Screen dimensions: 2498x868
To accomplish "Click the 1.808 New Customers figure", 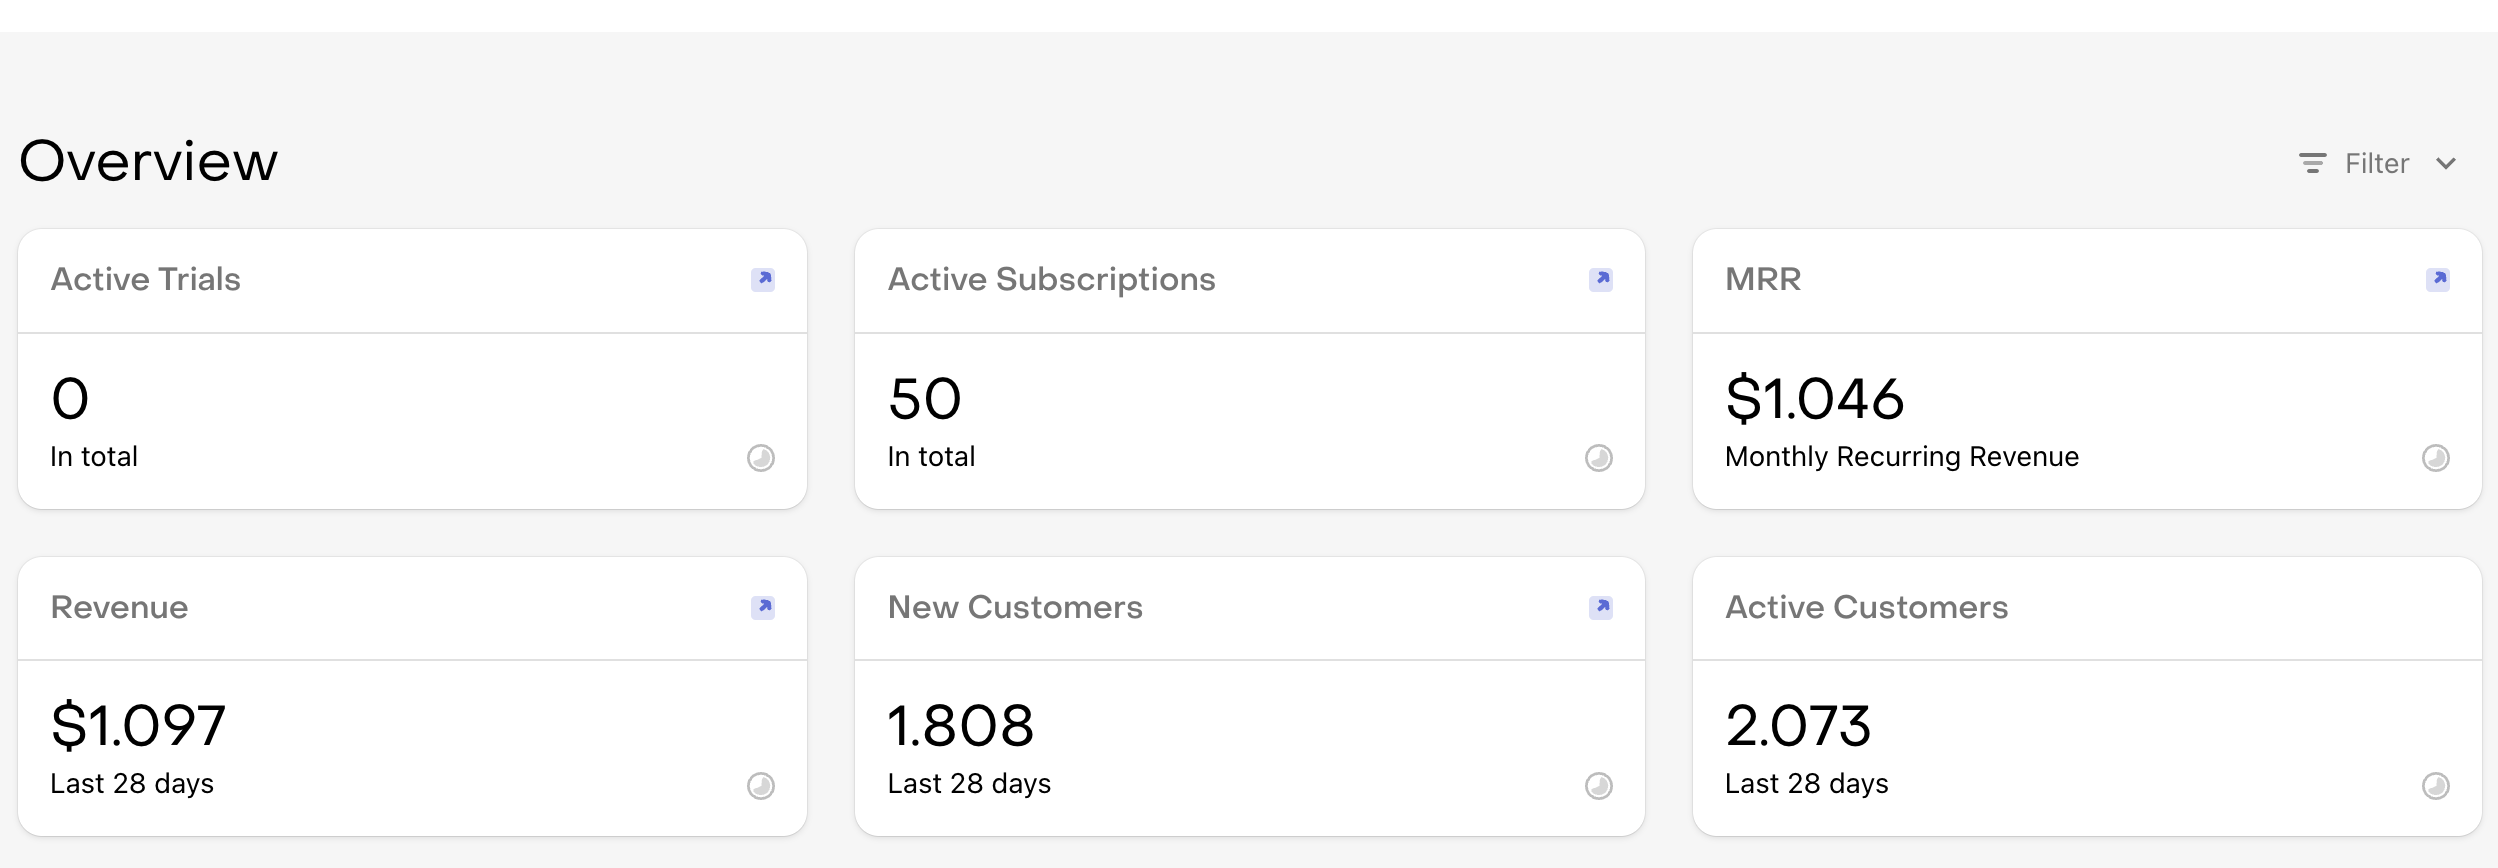I will point(961,725).
